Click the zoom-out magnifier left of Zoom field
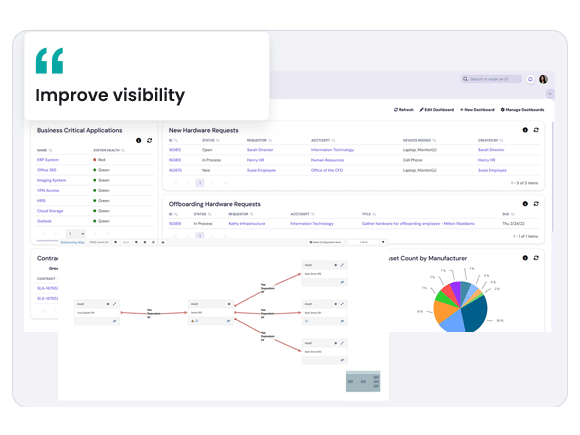580x435 pixels. (116, 242)
